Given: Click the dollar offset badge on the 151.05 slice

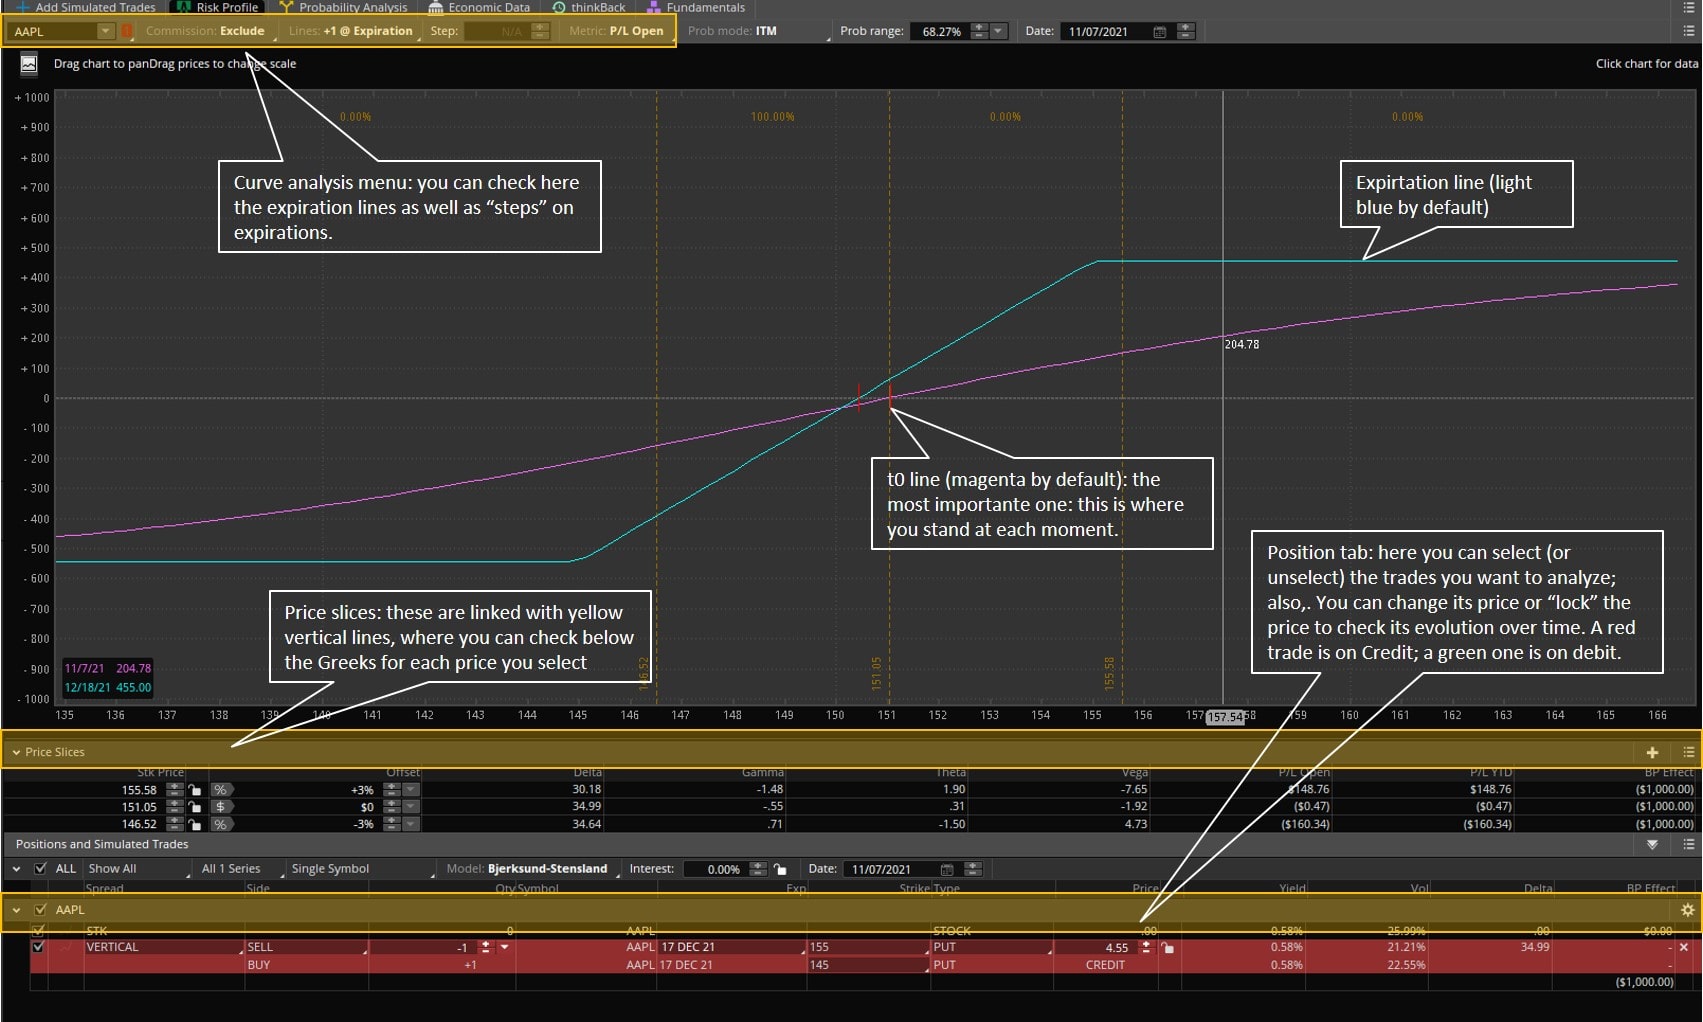Looking at the screenshot, I should (220, 807).
